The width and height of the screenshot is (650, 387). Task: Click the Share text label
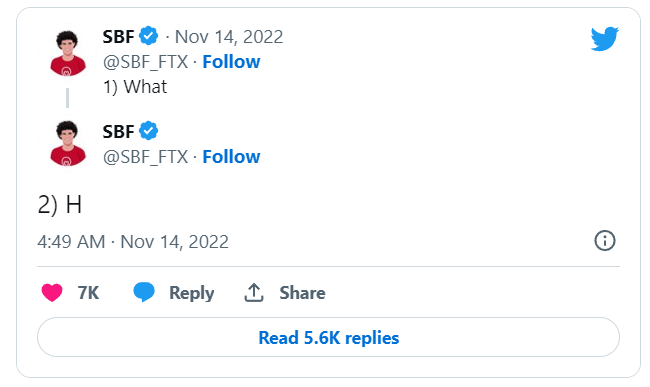pos(302,293)
